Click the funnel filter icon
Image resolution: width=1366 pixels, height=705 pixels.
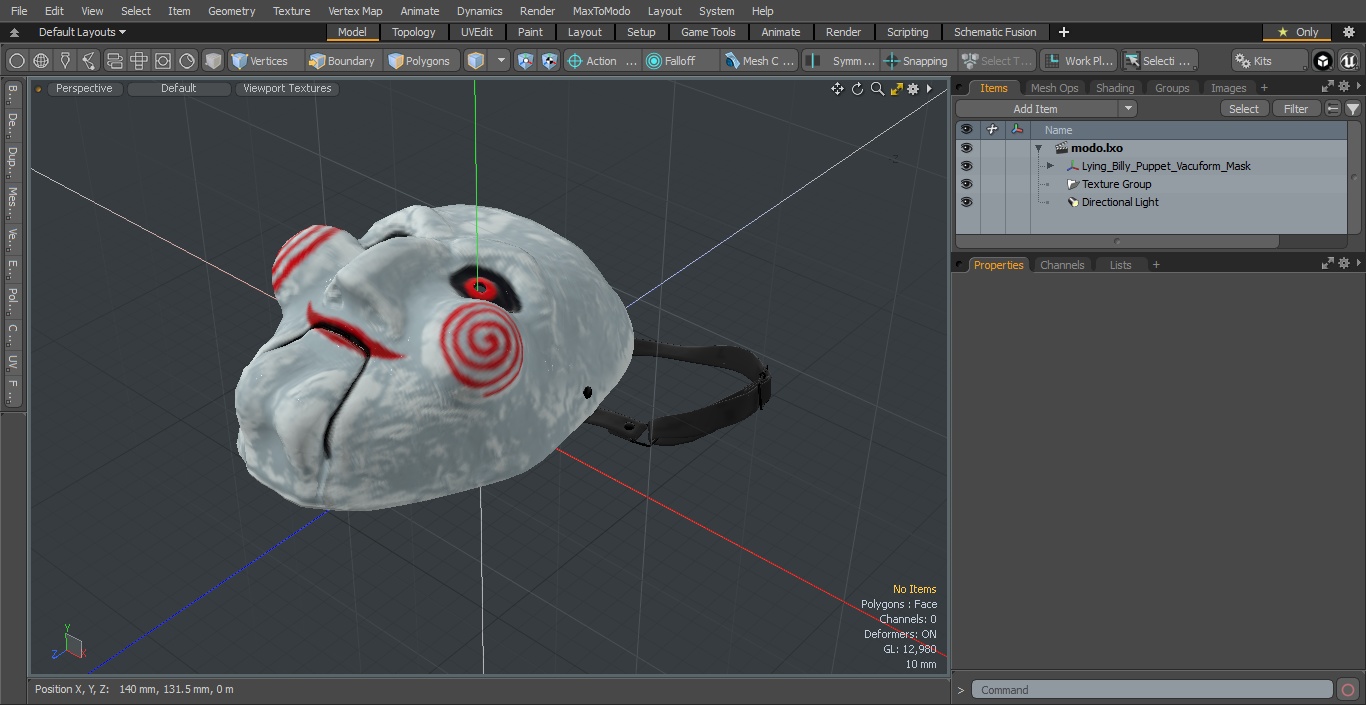pos(1352,109)
